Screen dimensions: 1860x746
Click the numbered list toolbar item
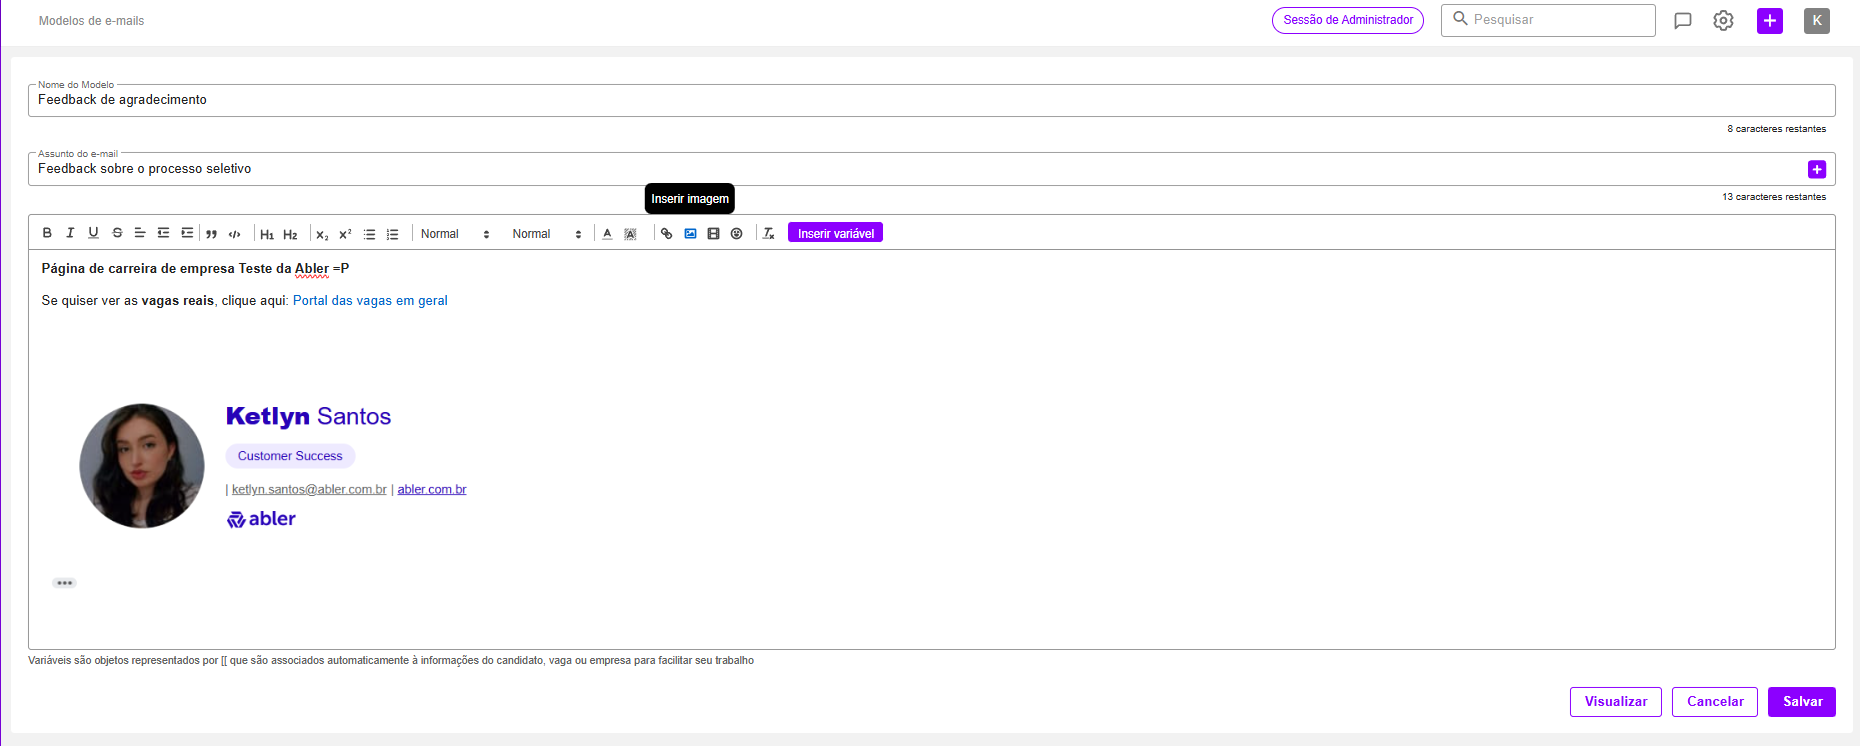pyautogui.click(x=393, y=234)
